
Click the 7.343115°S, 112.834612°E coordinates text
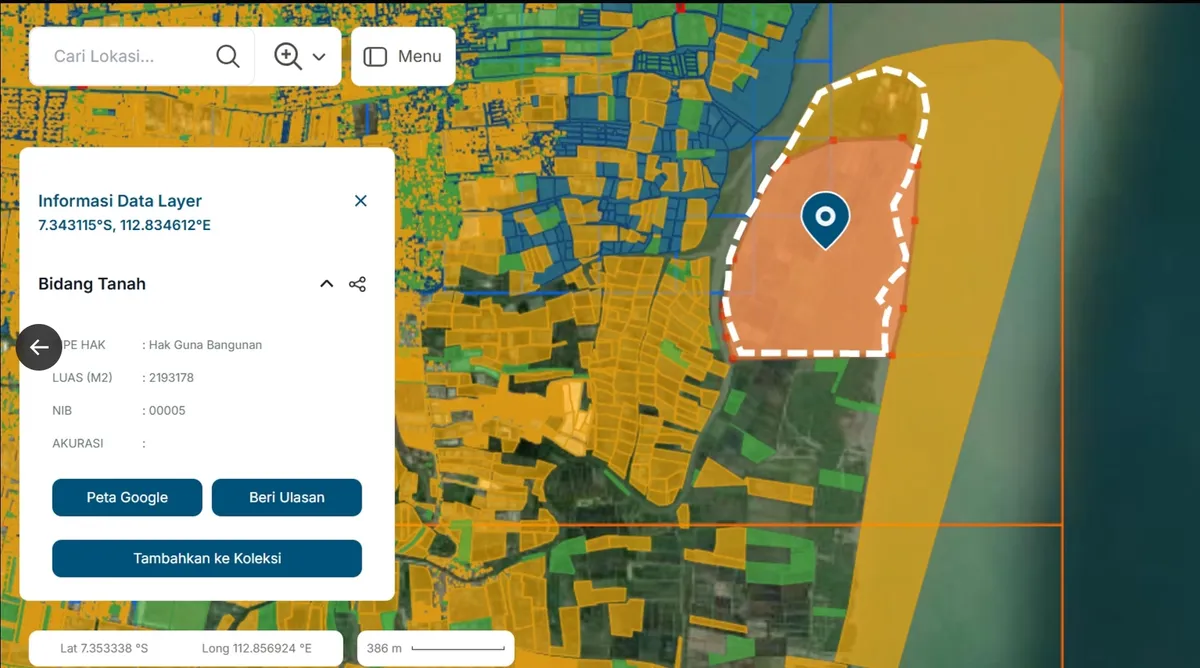pos(124,225)
